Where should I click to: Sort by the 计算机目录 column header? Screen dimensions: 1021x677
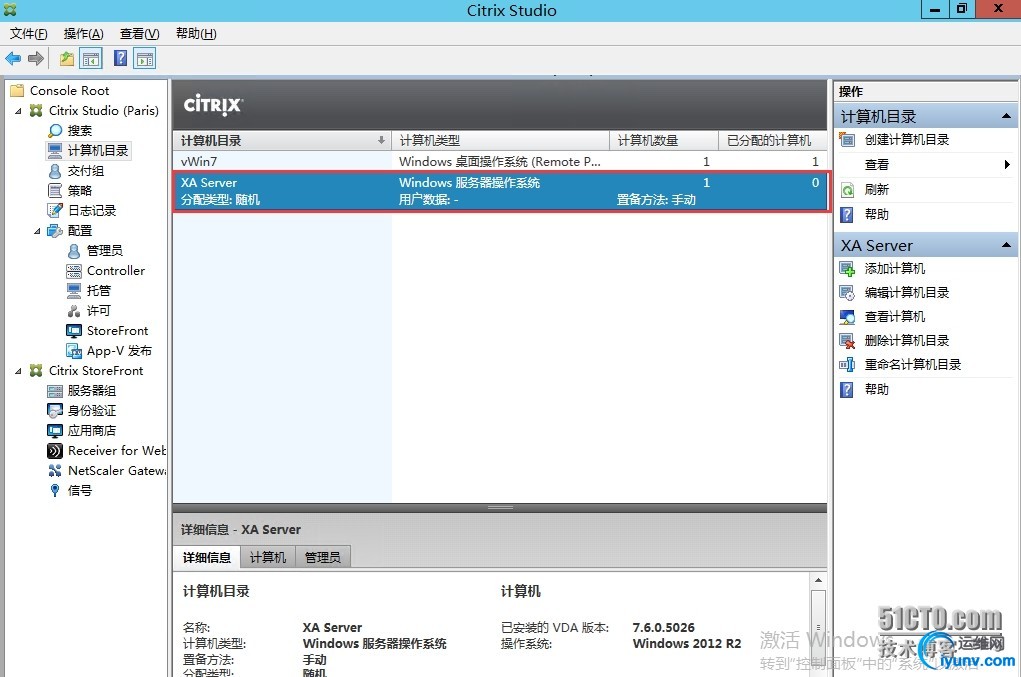coord(282,141)
